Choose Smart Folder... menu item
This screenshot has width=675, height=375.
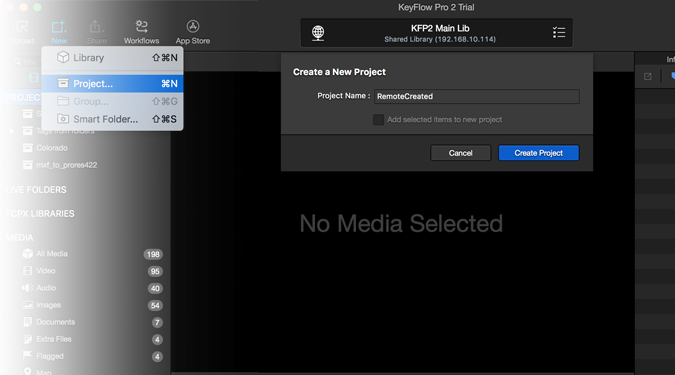[112, 119]
